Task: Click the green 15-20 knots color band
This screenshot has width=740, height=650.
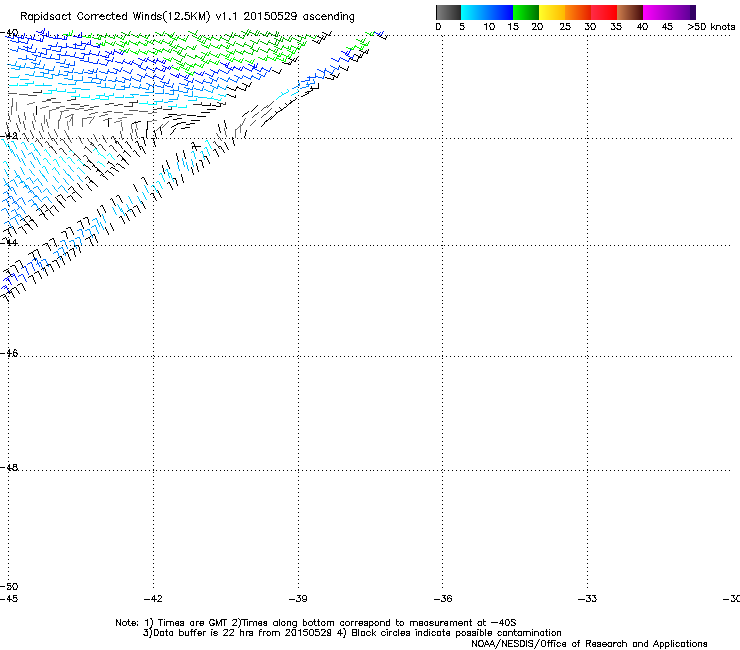Action: pyautogui.click(x=526, y=12)
